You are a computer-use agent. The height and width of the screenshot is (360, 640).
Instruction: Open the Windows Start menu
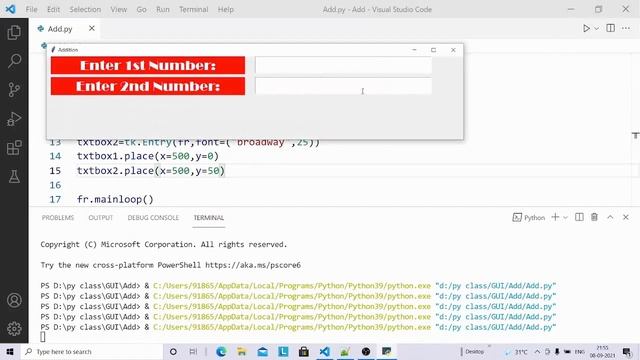pos(10,351)
